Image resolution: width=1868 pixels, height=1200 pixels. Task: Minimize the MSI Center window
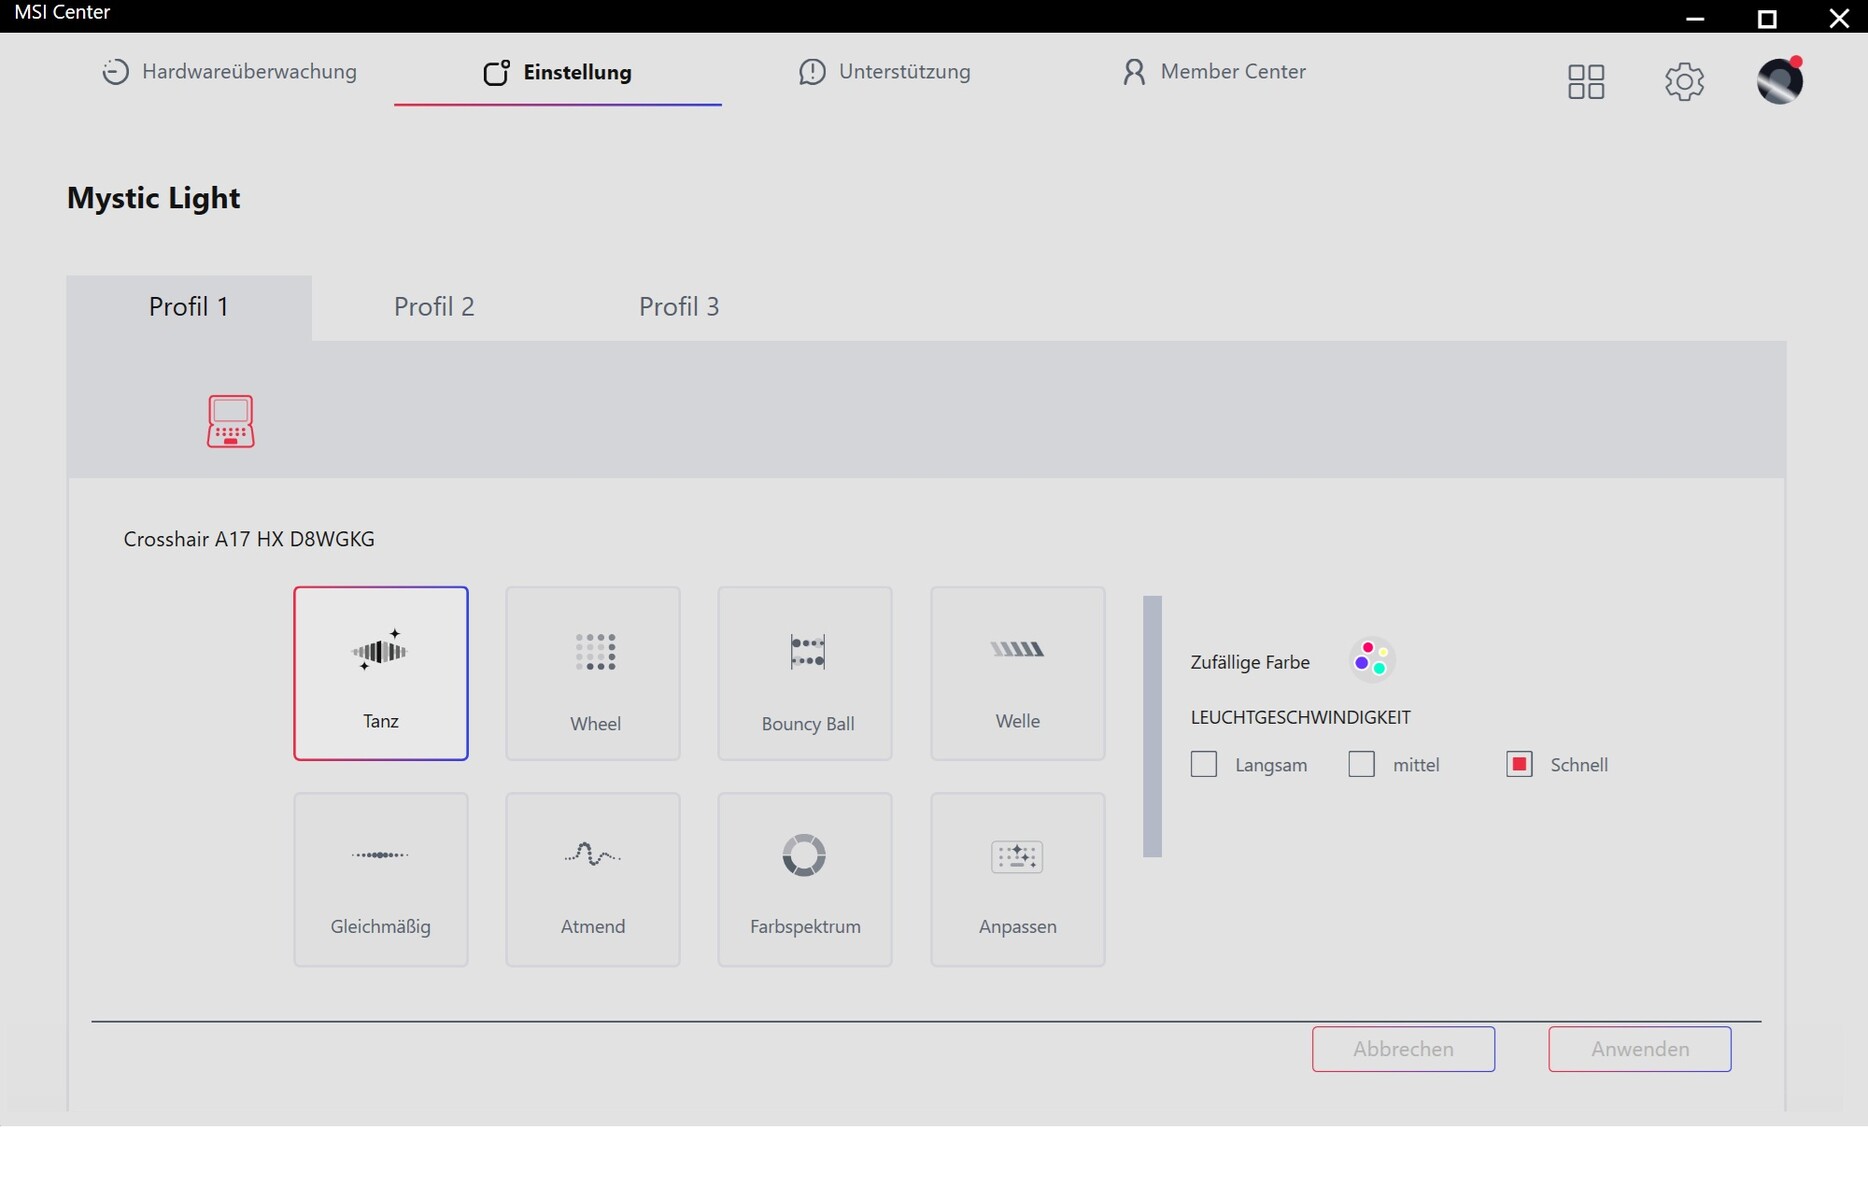pos(1695,18)
